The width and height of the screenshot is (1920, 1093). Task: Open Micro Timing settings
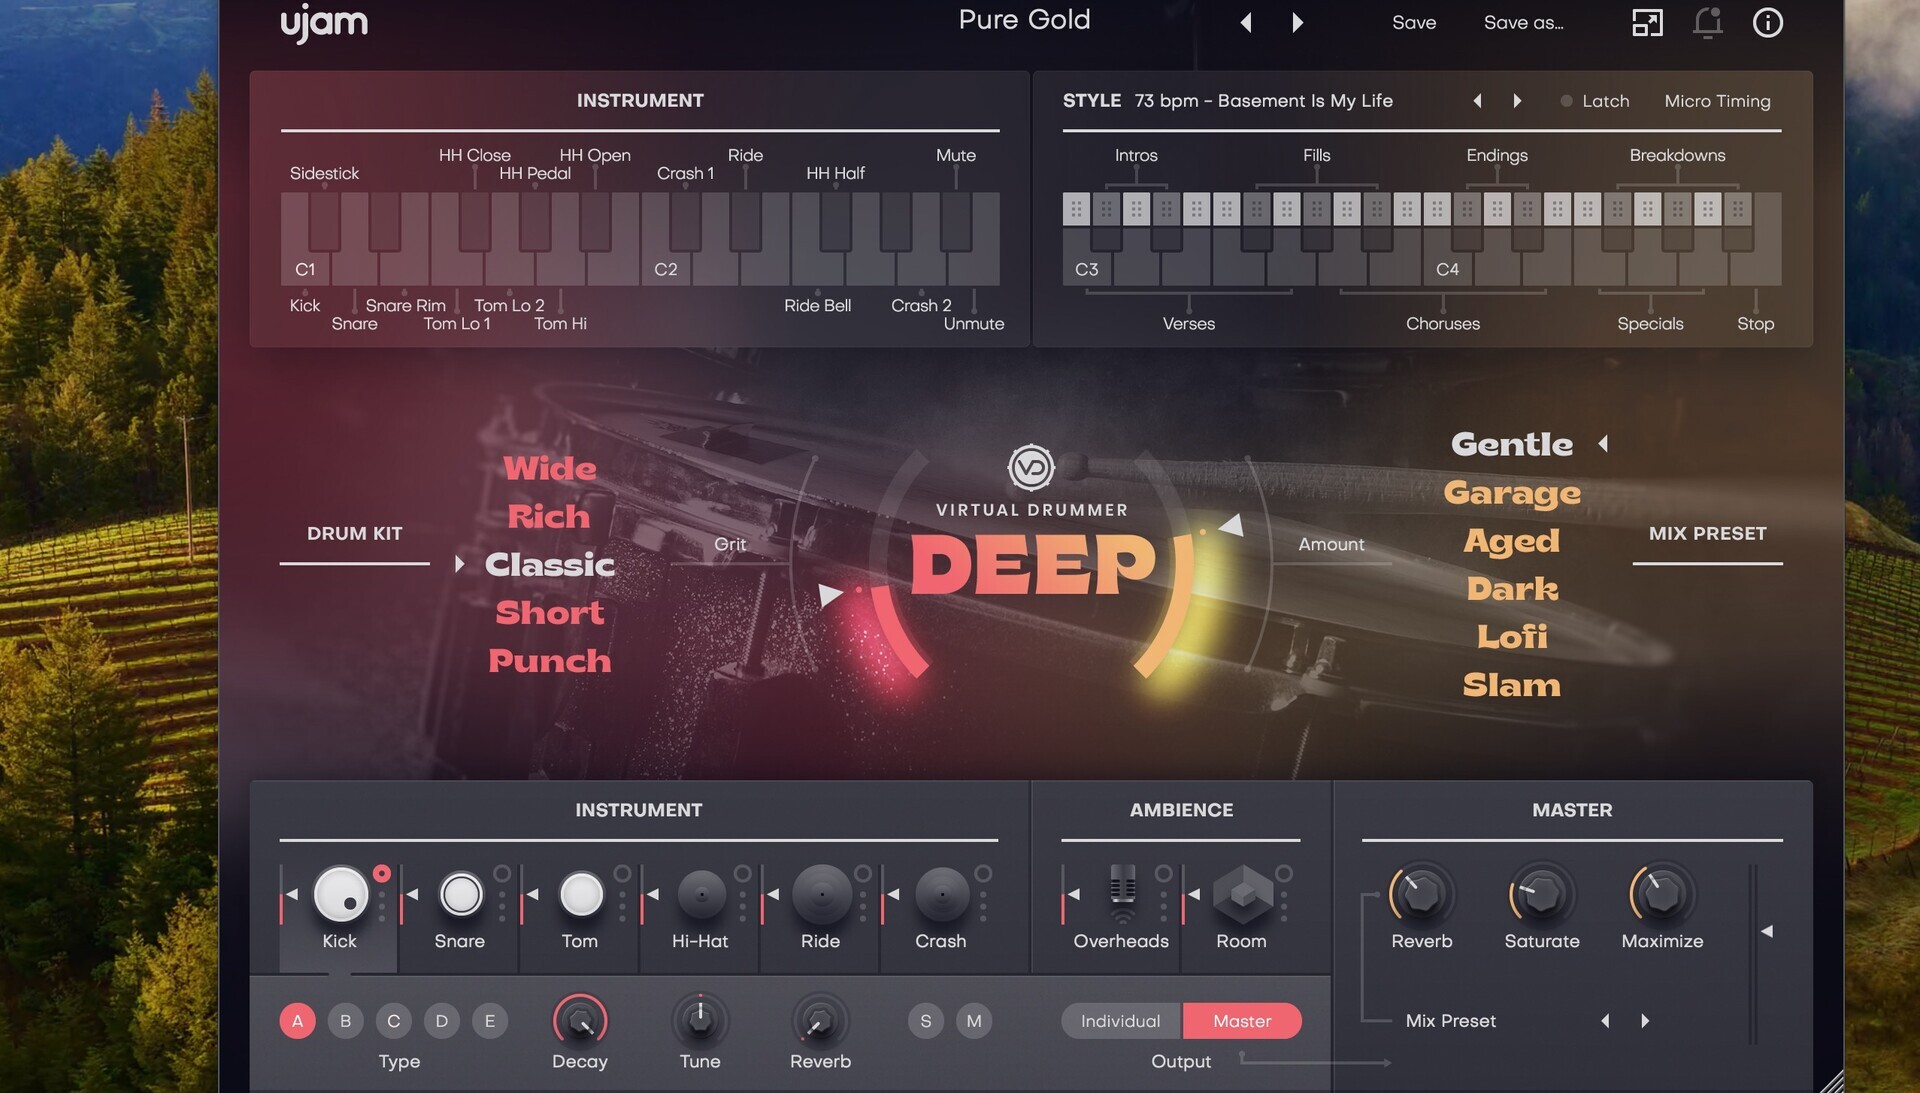pos(1717,101)
